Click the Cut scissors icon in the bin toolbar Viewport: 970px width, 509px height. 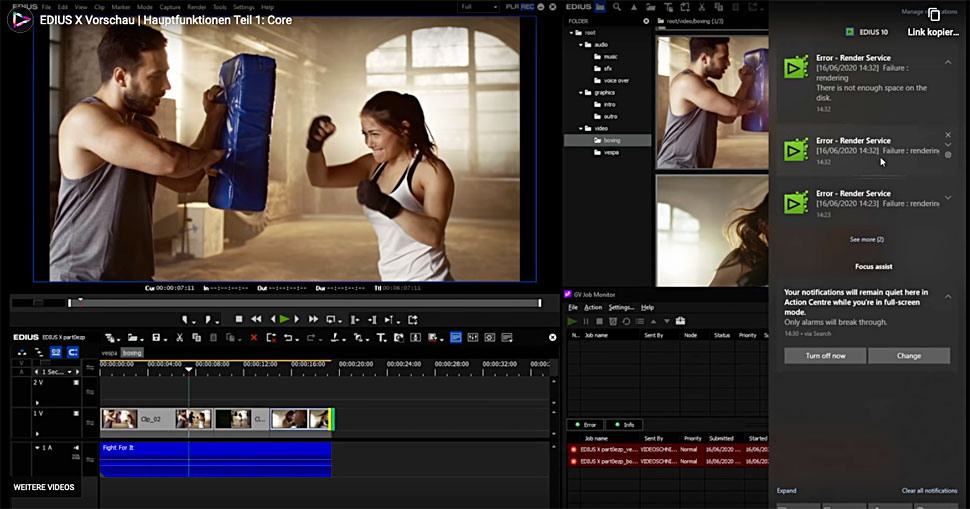(702, 7)
